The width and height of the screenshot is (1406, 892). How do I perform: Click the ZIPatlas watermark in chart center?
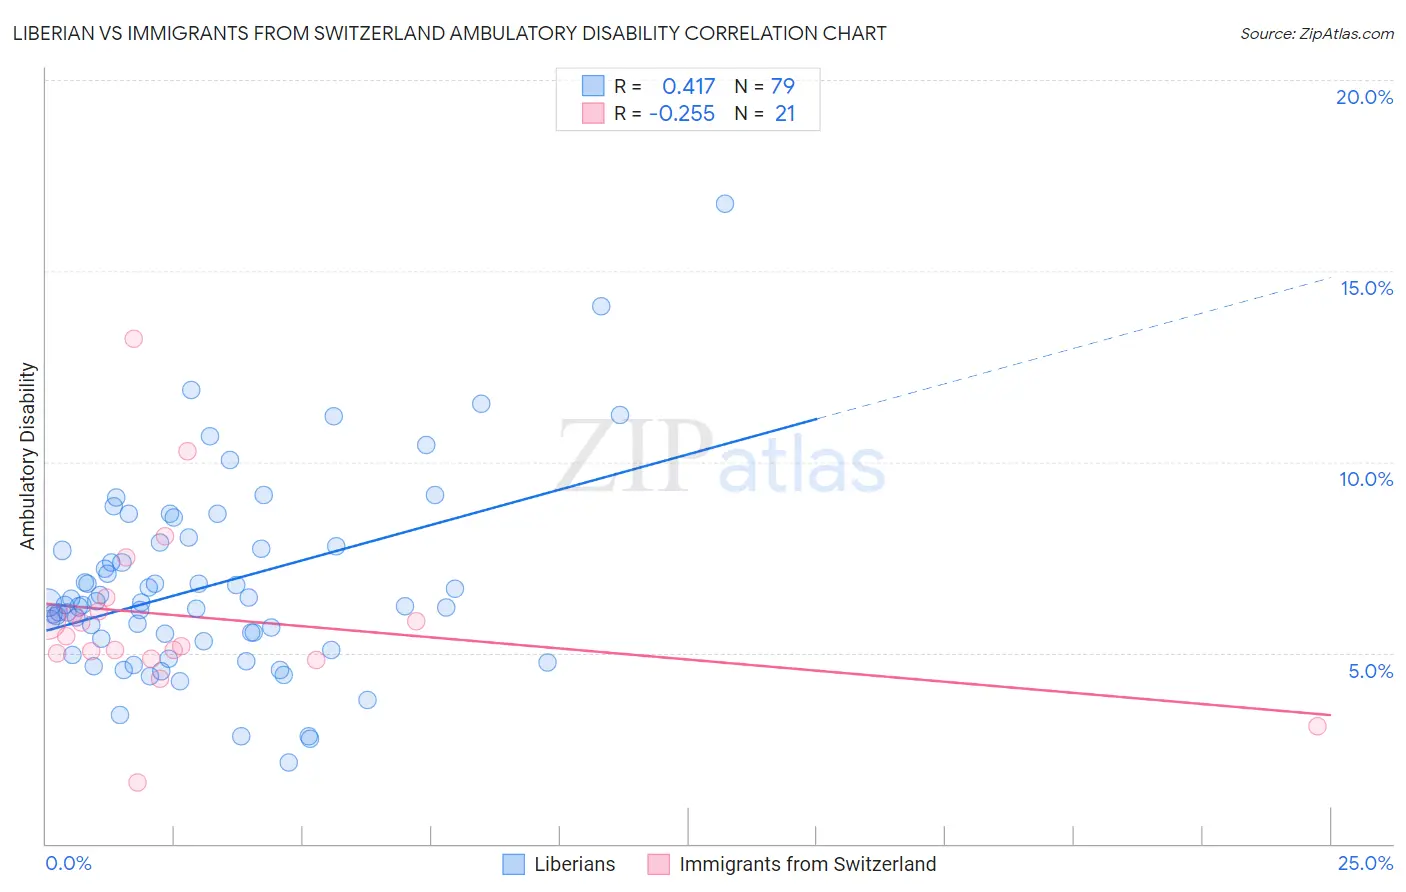721,458
